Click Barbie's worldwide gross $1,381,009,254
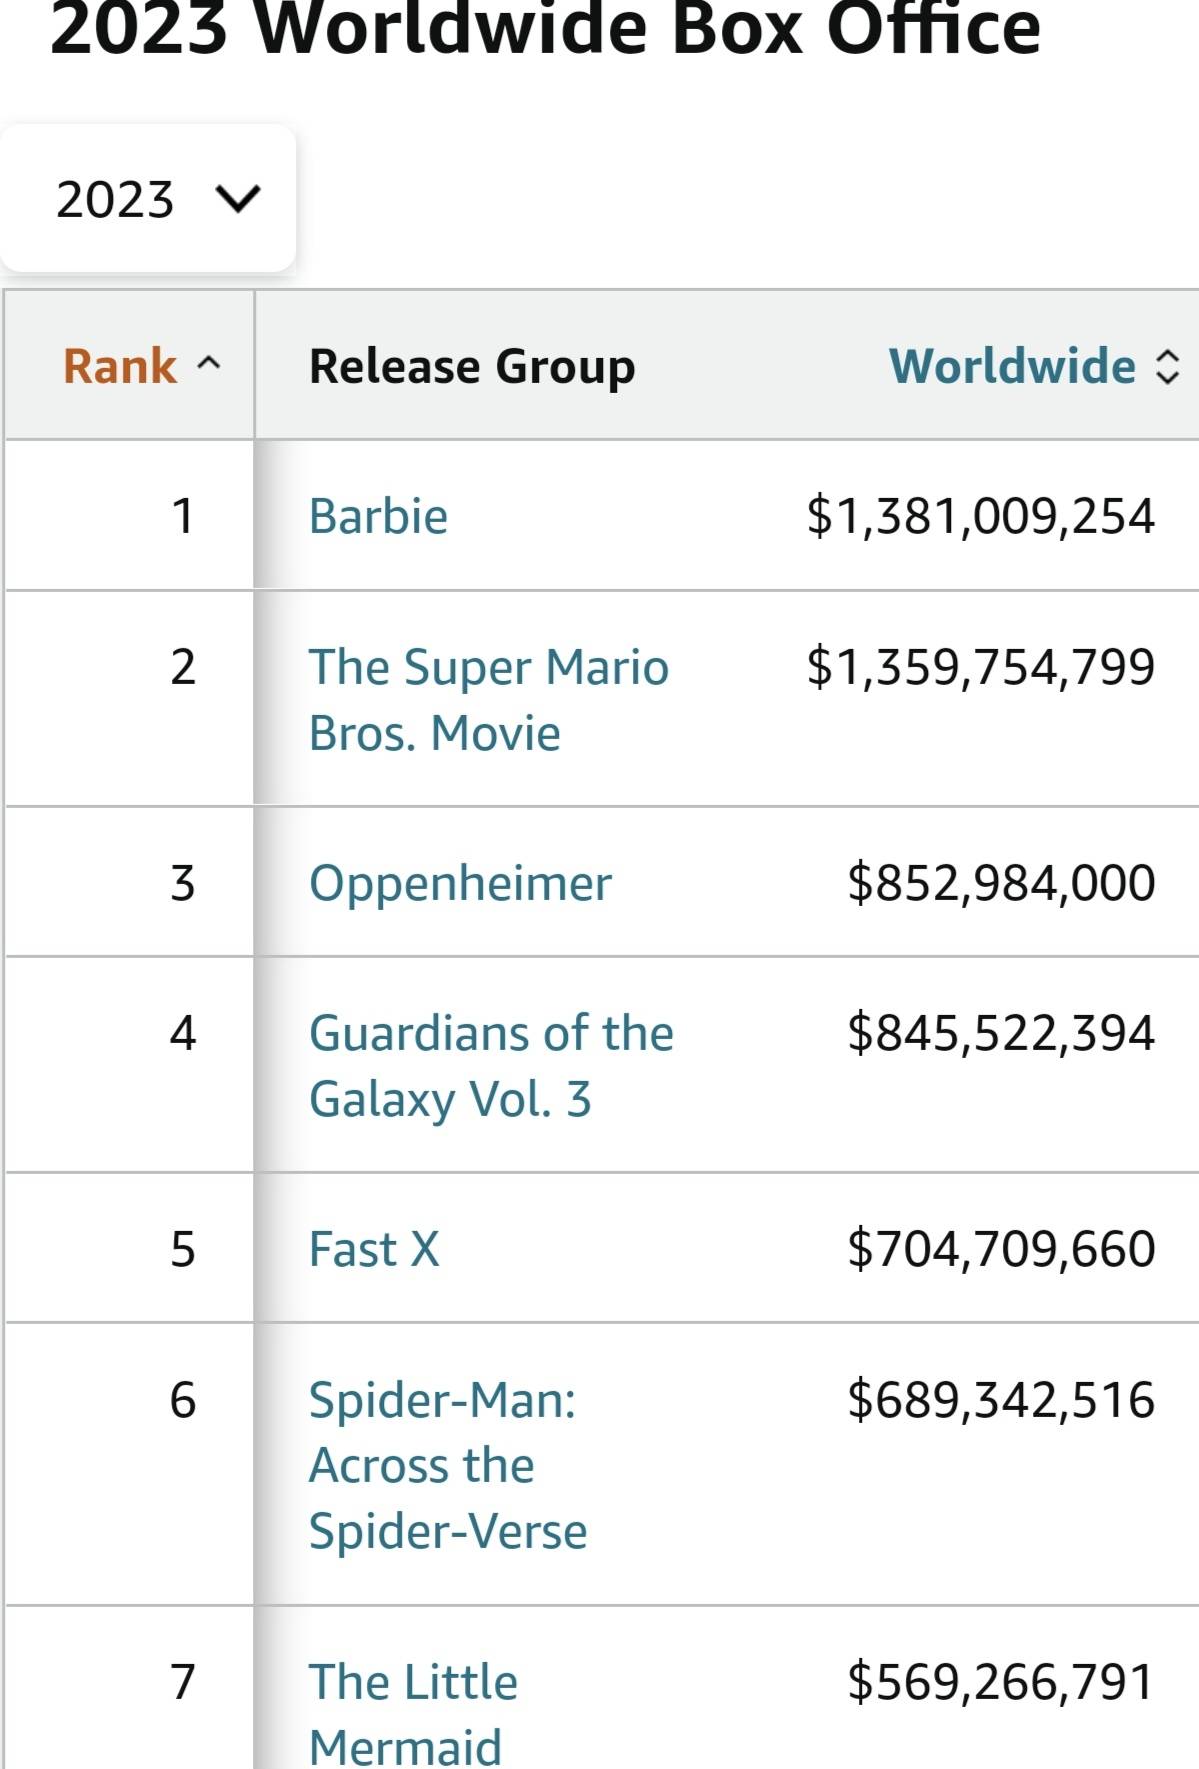 (x=980, y=516)
